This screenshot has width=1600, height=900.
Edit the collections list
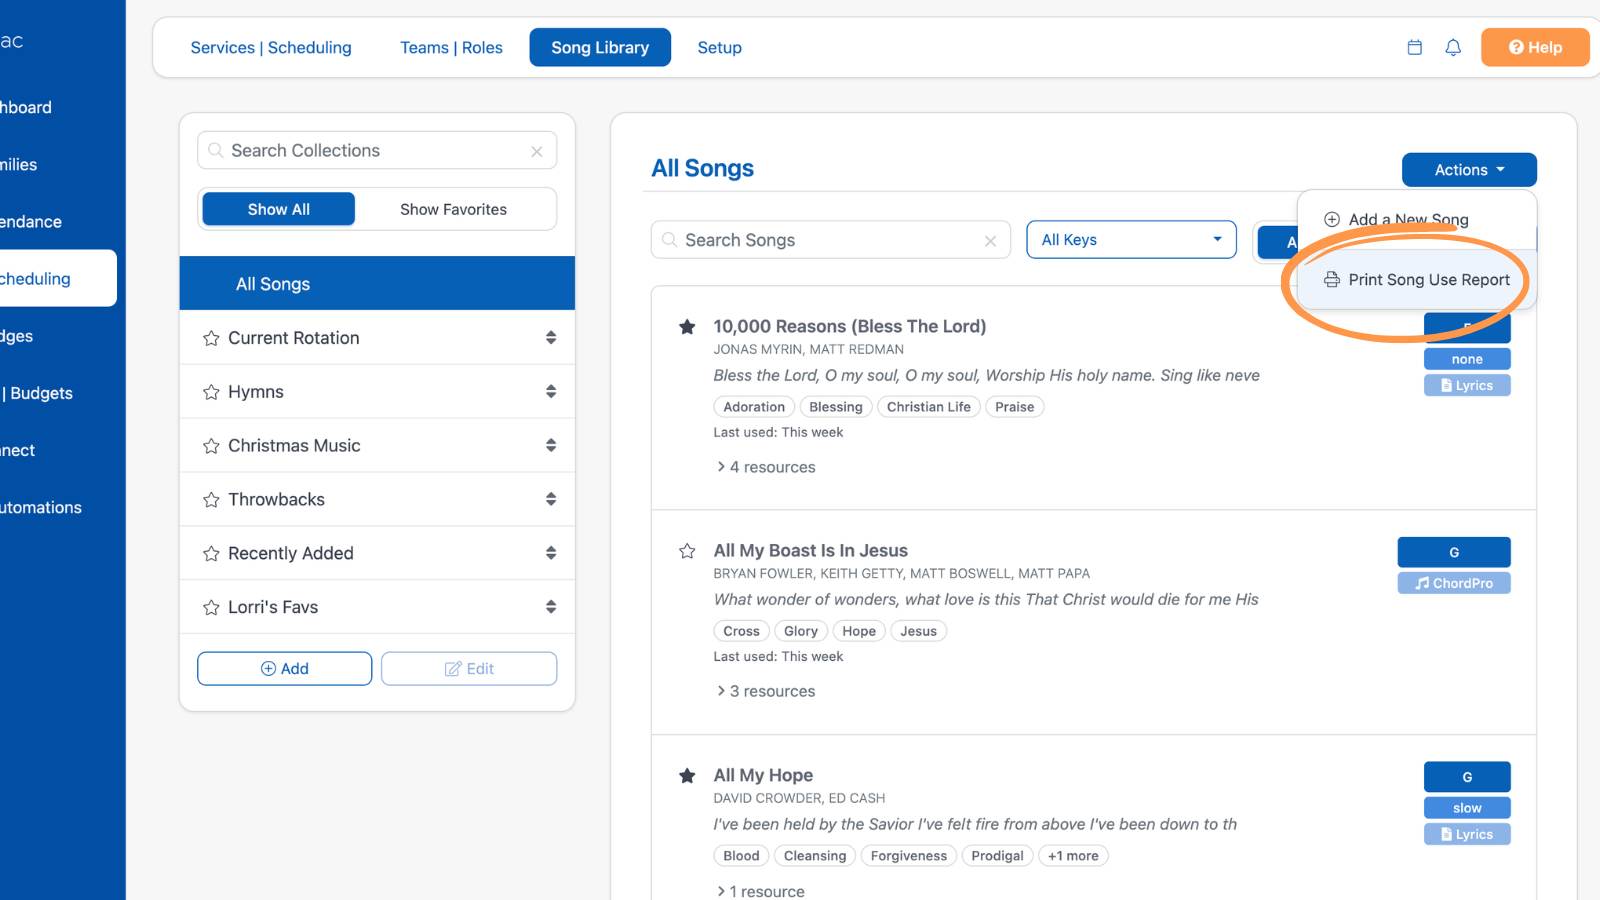click(469, 669)
